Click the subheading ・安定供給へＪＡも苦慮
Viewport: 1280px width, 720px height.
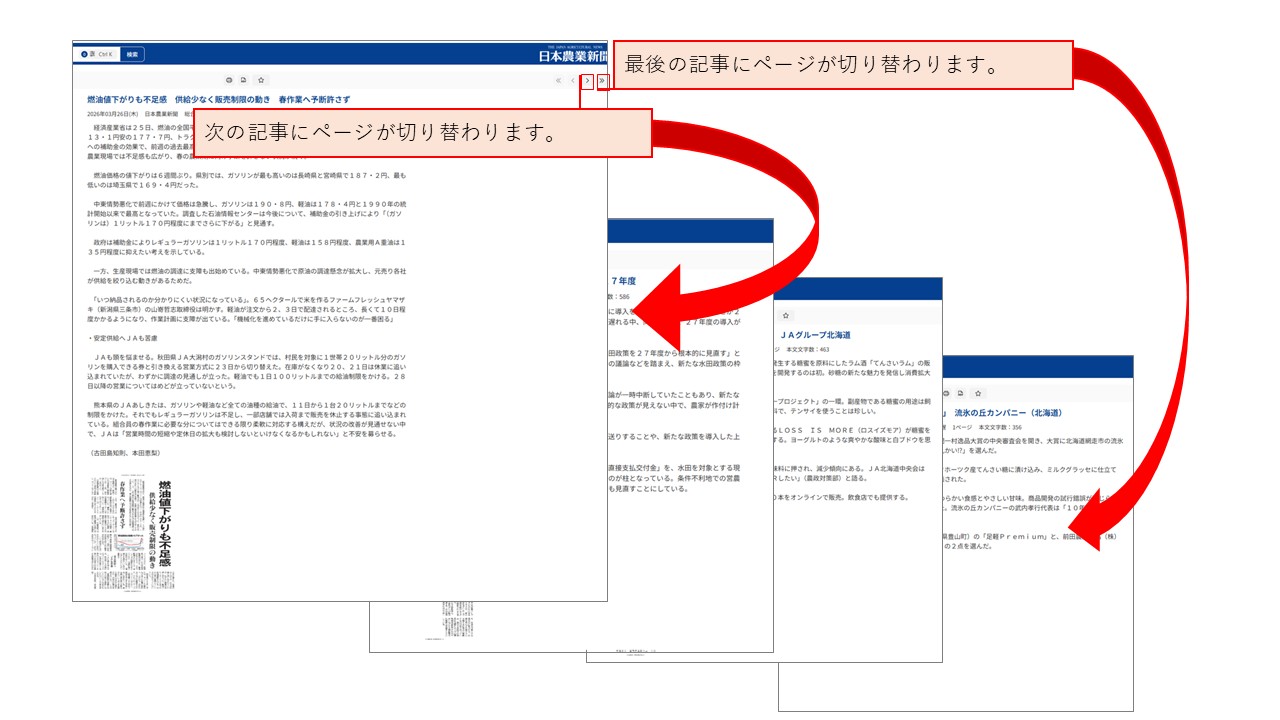click(x=124, y=338)
